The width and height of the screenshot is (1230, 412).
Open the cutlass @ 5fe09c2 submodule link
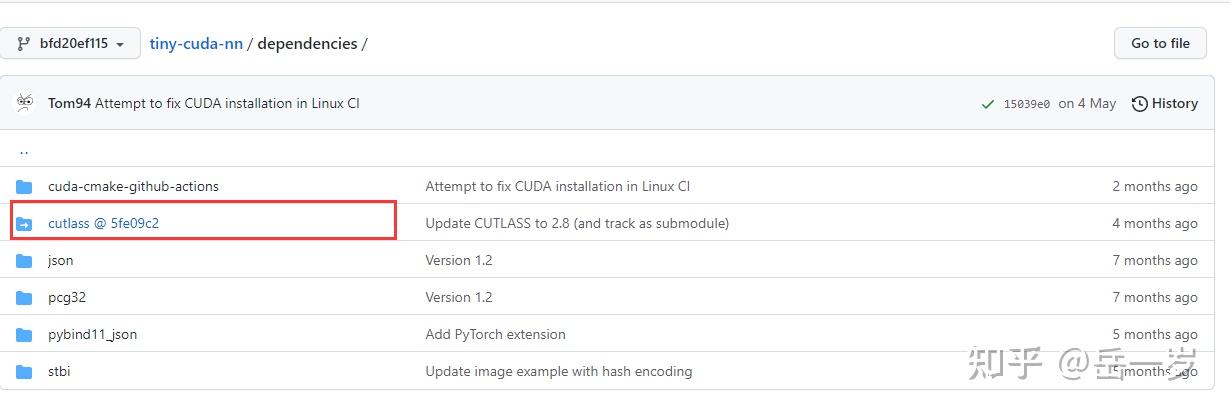(x=103, y=224)
